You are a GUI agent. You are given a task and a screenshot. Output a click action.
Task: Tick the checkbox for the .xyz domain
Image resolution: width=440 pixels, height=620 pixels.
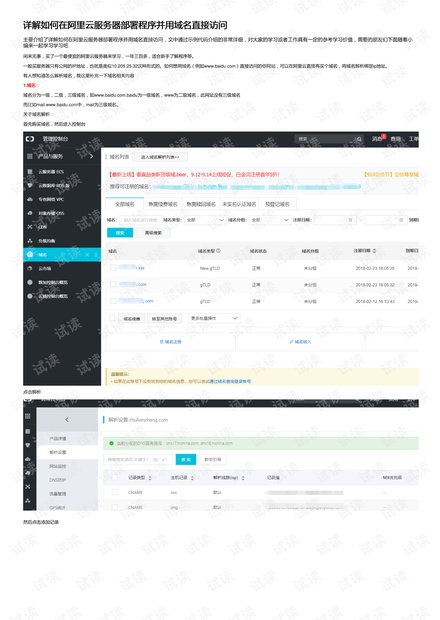point(113,268)
